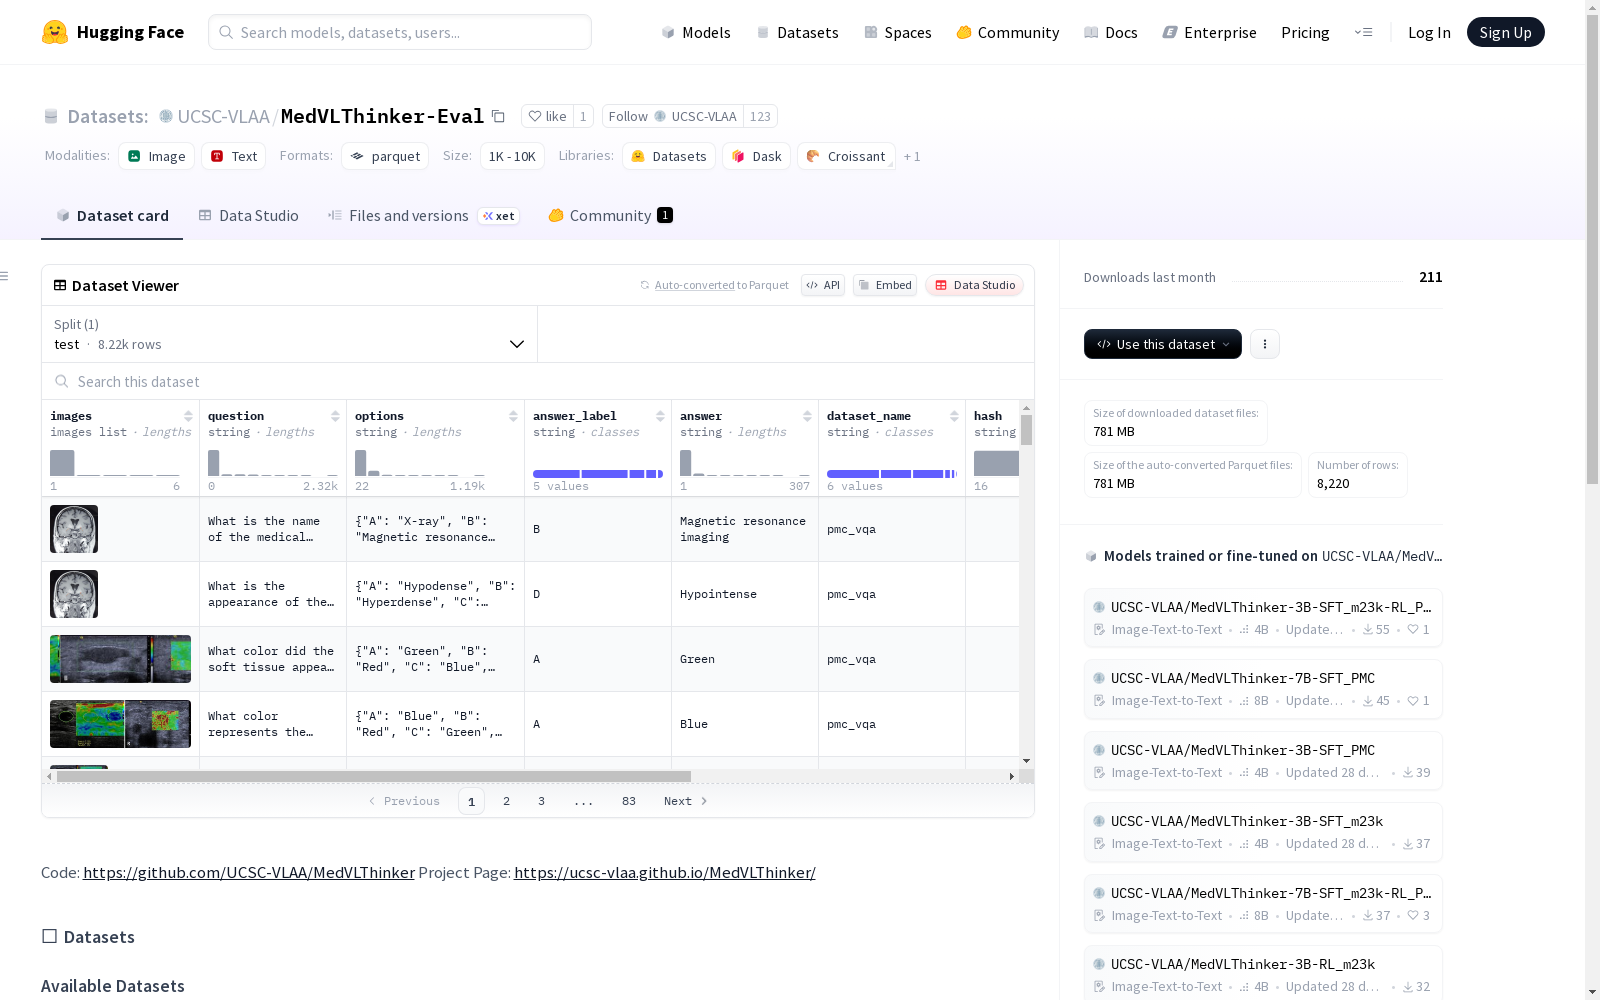
Task: Show additional libraries with +1
Action: [912, 156]
